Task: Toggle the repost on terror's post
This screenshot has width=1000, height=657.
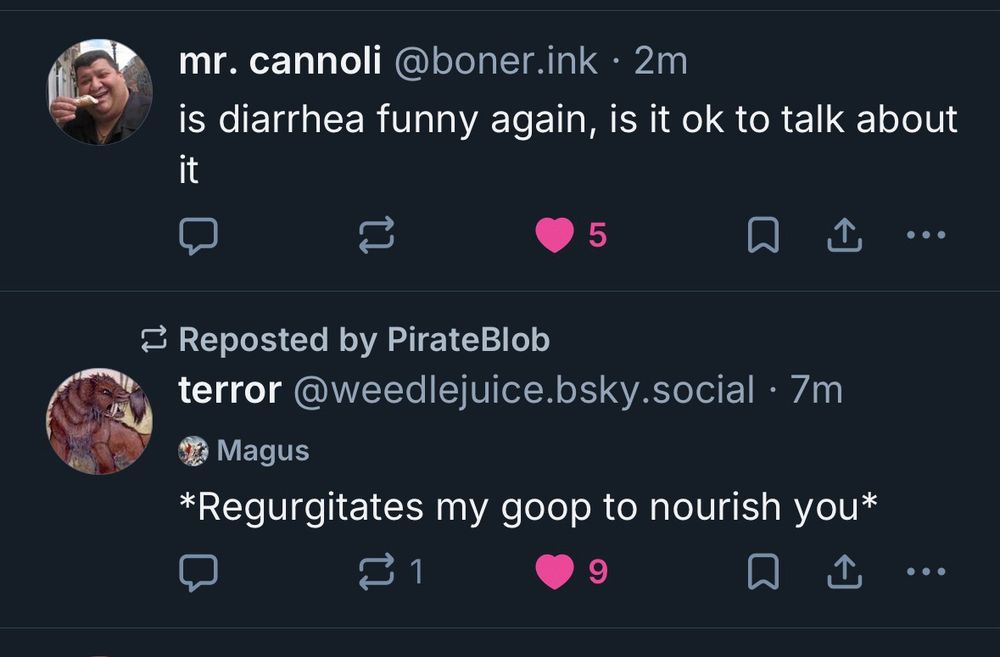Action: pyautogui.click(x=379, y=572)
